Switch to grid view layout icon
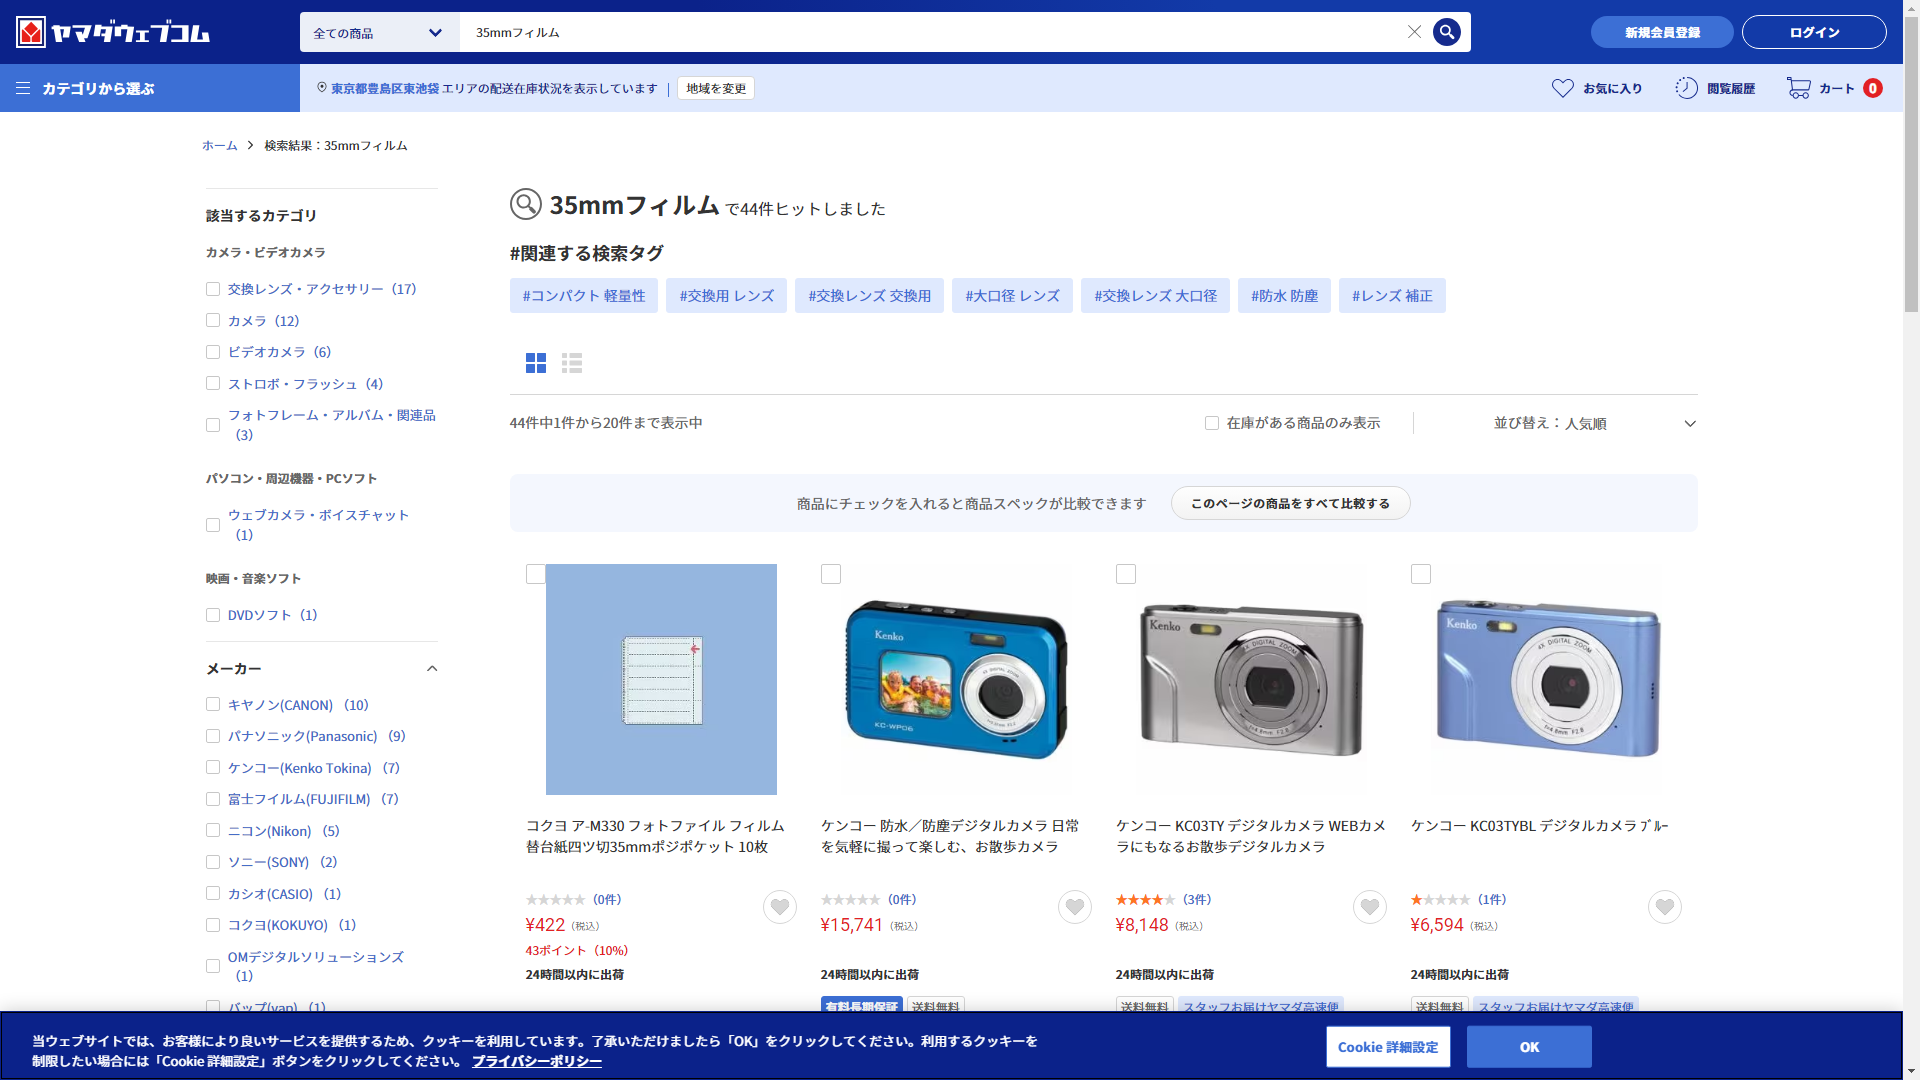Image resolution: width=1920 pixels, height=1080 pixels. coord(536,363)
